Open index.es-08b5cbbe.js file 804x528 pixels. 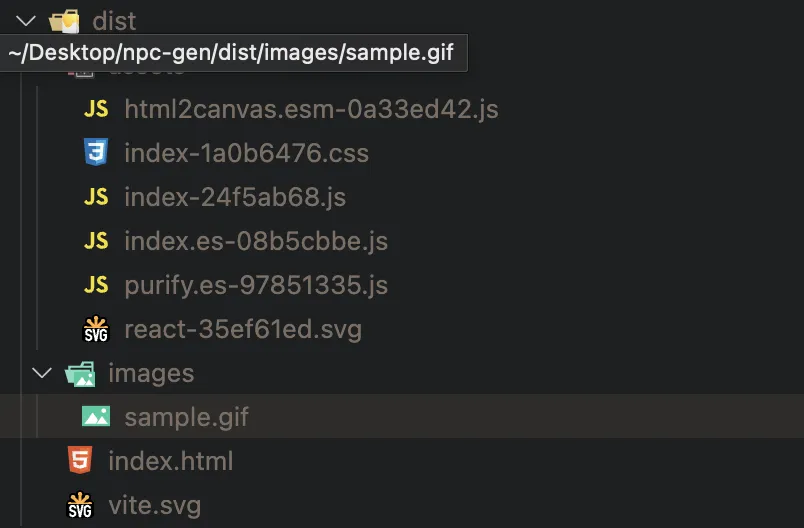[x=256, y=241]
